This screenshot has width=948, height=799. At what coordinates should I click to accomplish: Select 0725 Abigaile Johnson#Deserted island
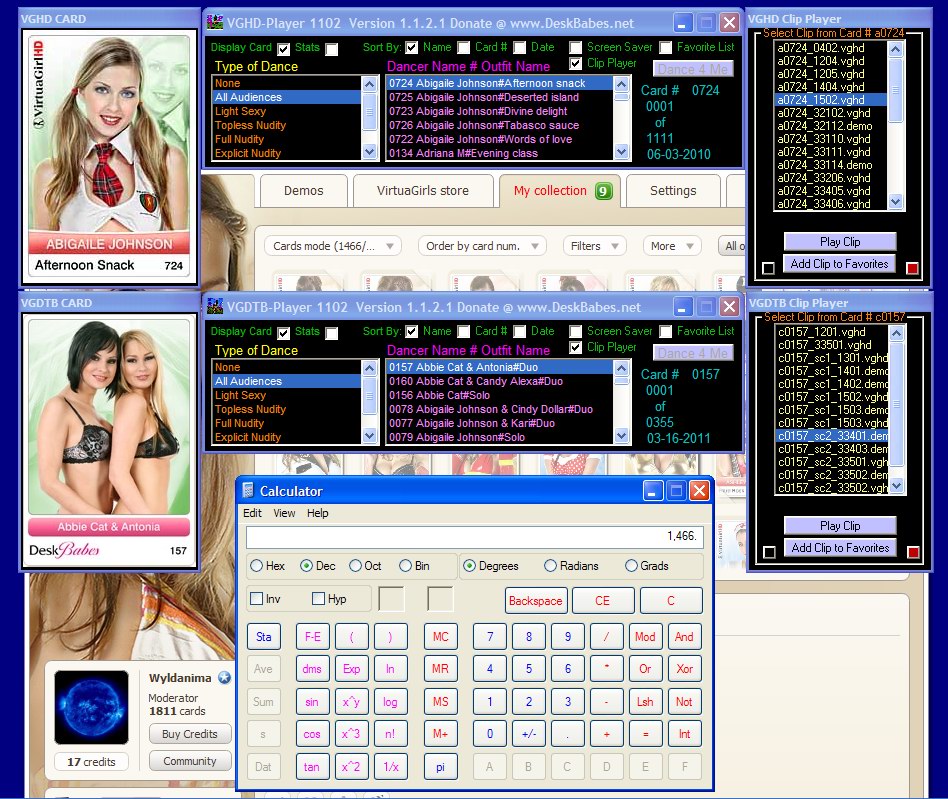click(499, 97)
